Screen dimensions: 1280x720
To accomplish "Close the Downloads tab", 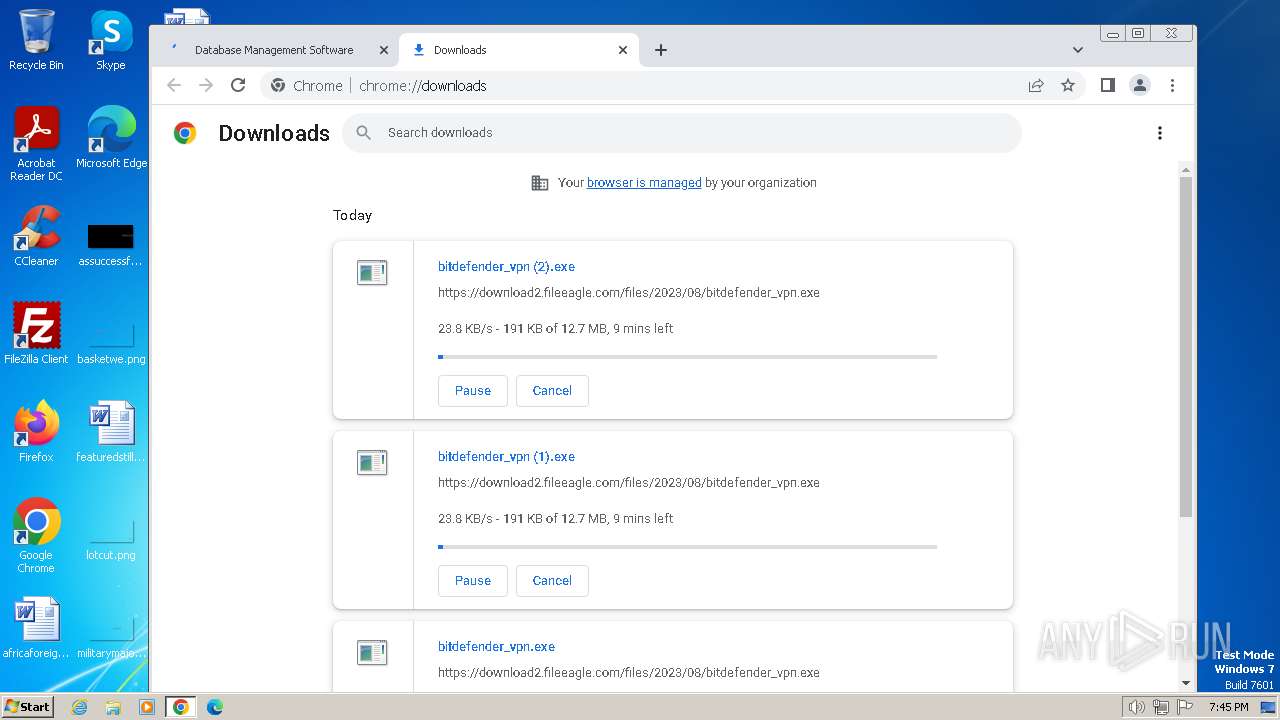I will (x=623, y=50).
